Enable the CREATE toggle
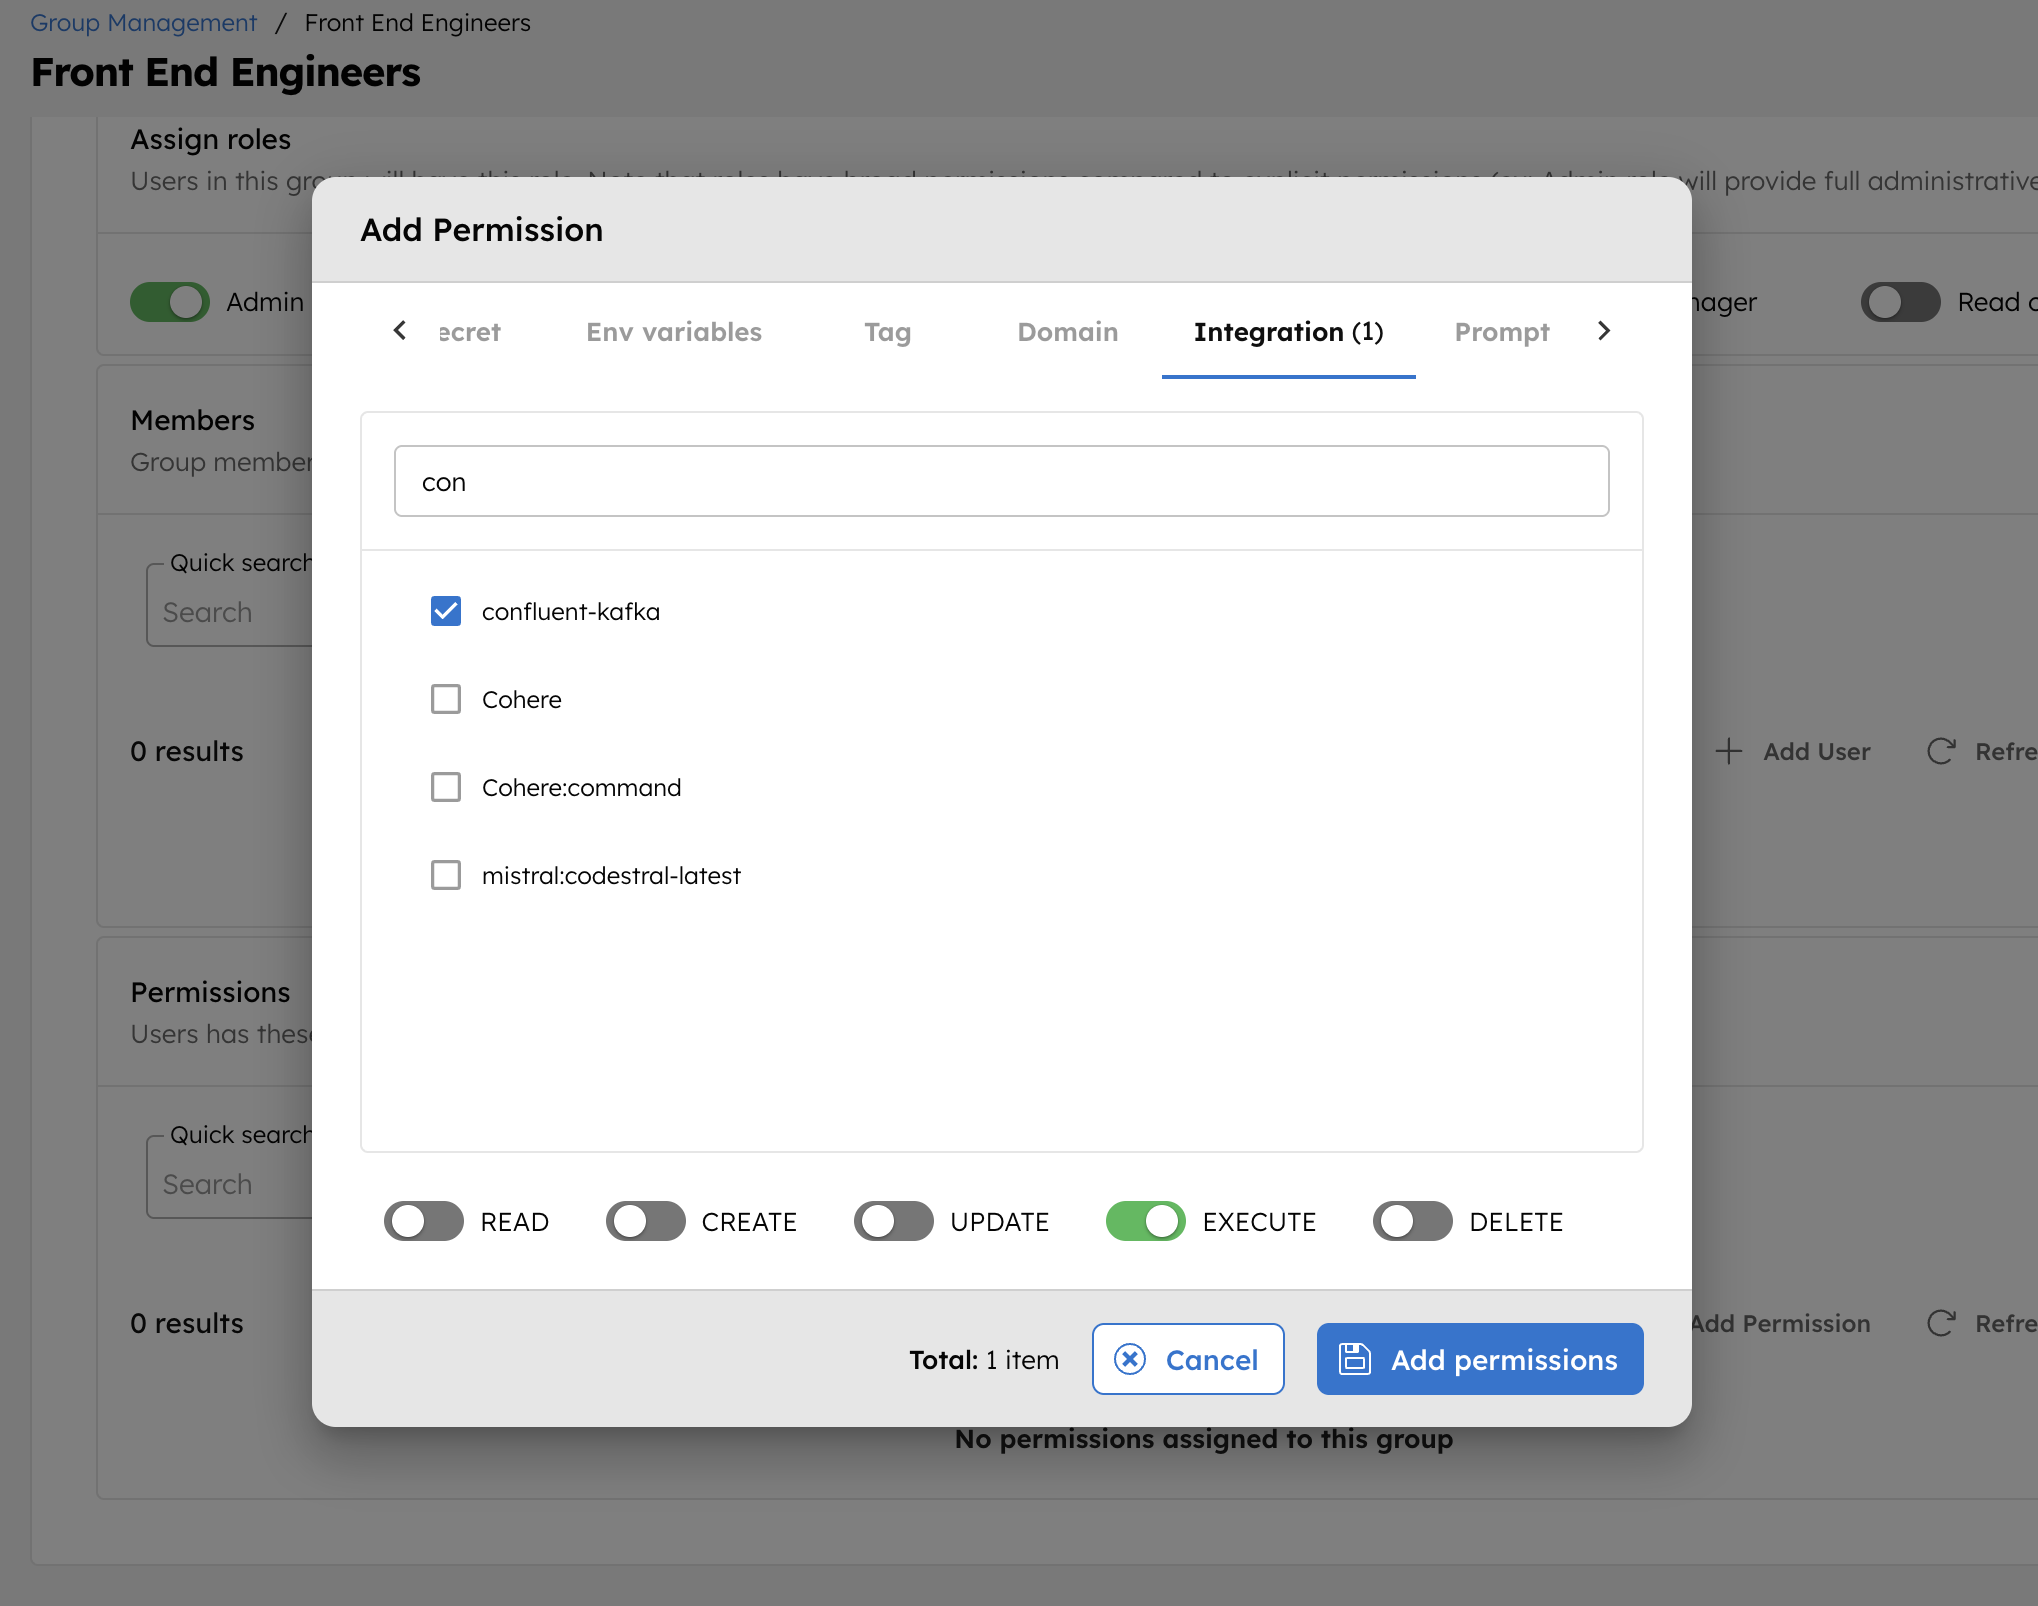The image size is (2038, 1606). [646, 1221]
